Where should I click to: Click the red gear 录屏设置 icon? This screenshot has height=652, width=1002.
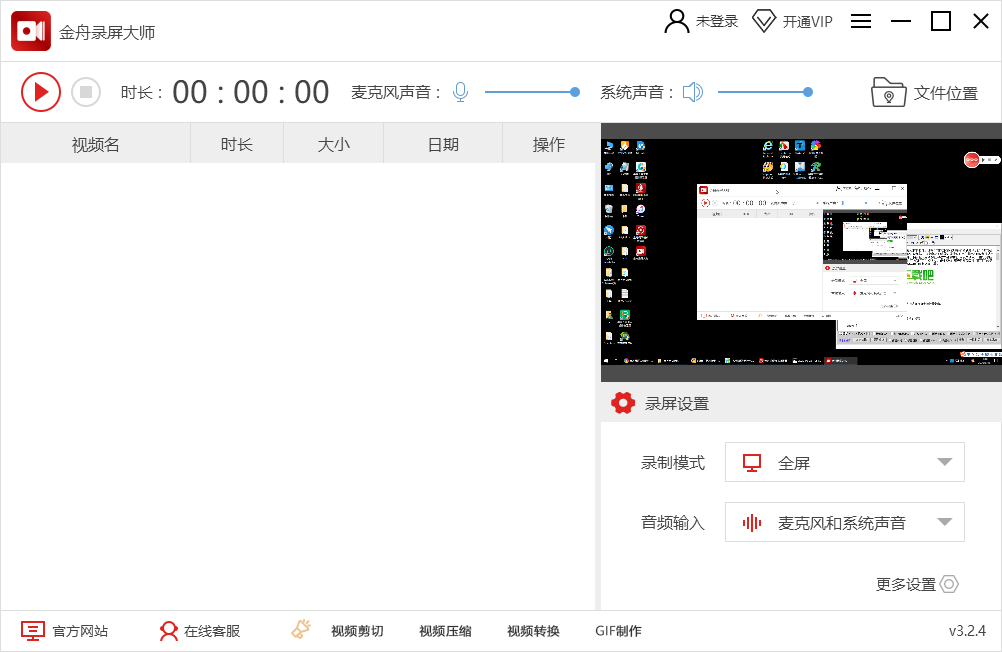623,403
